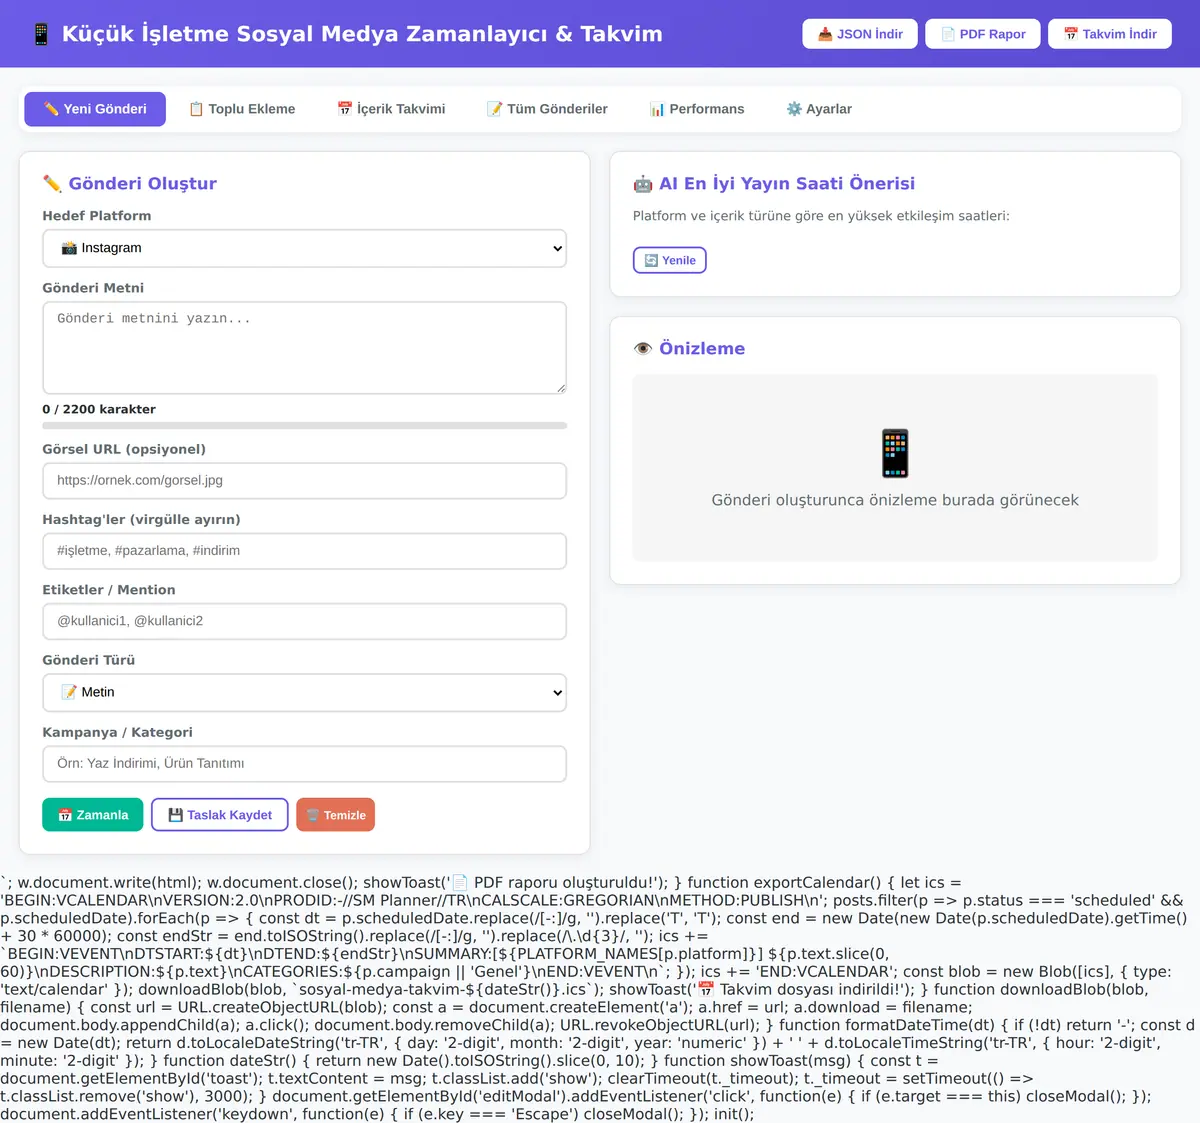
Task: Click the phone icon in the header title
Action: pos(41,34)
